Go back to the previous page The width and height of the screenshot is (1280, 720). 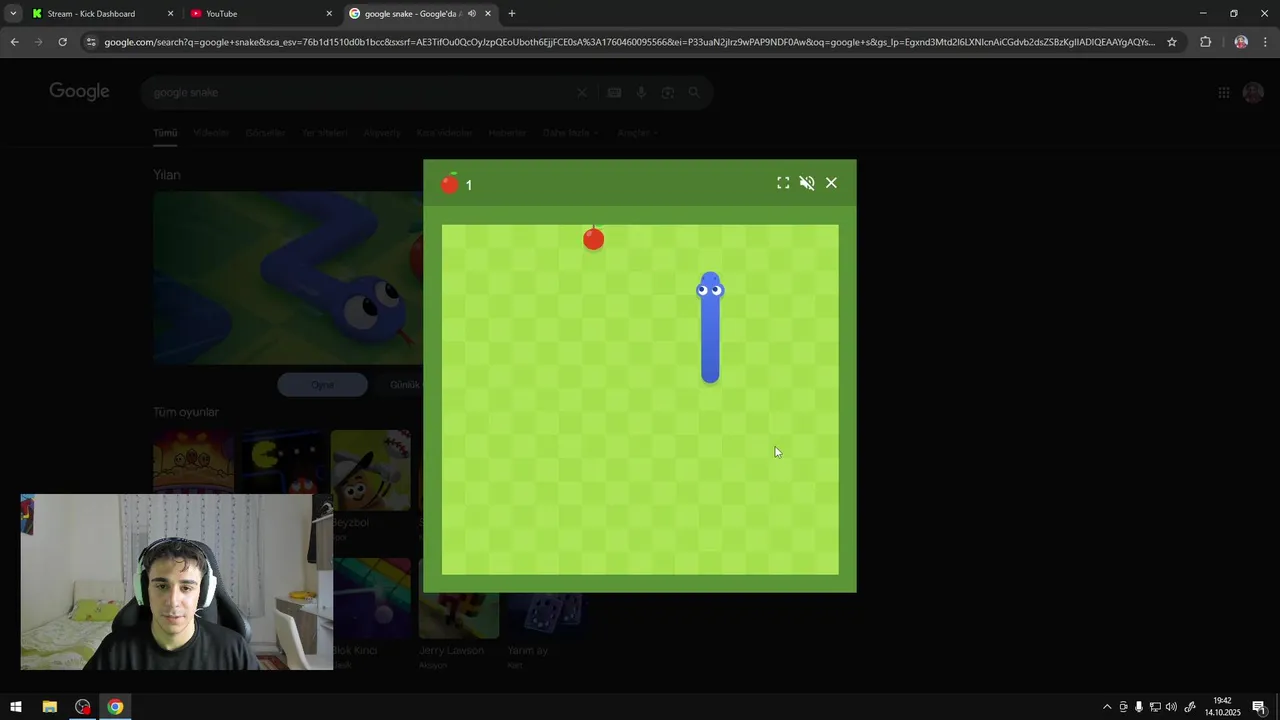[x=14, y=42]
